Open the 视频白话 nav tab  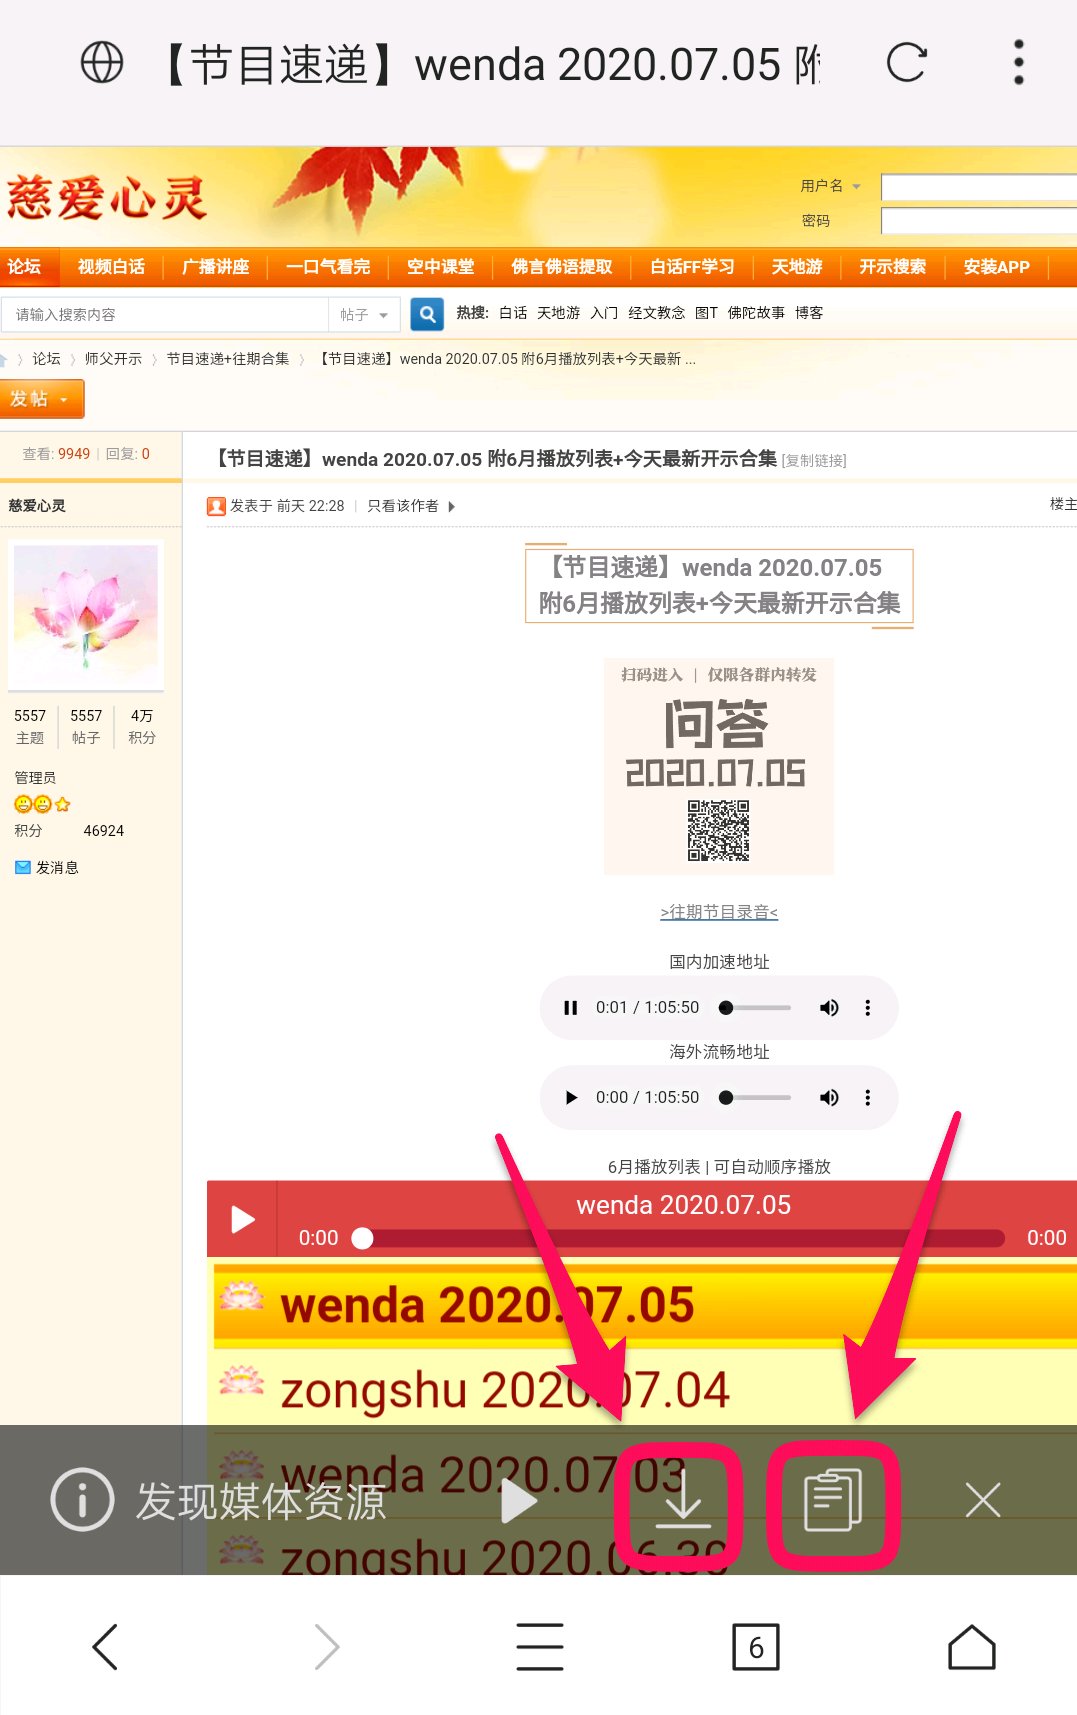click(111, 267)
